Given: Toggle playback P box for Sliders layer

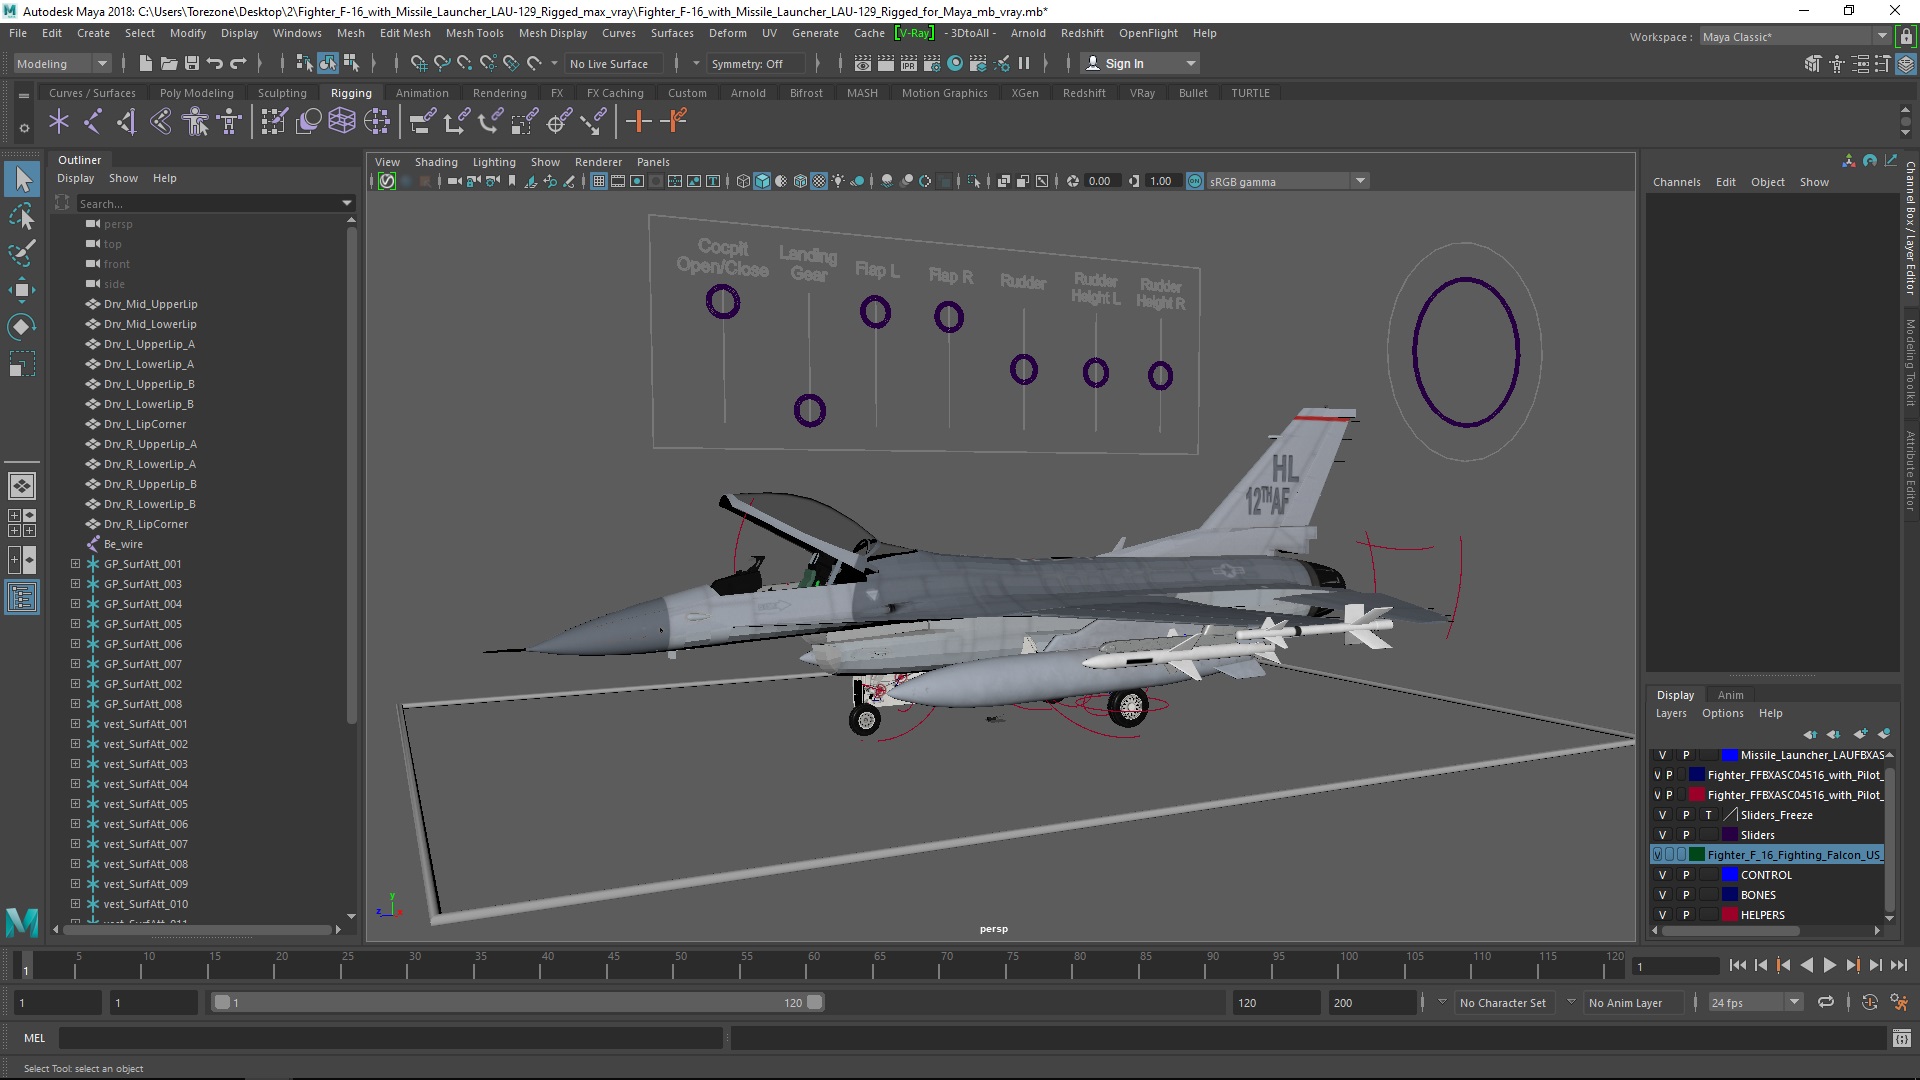Looking at the screenshot, I should click(x=1685, y=835).
